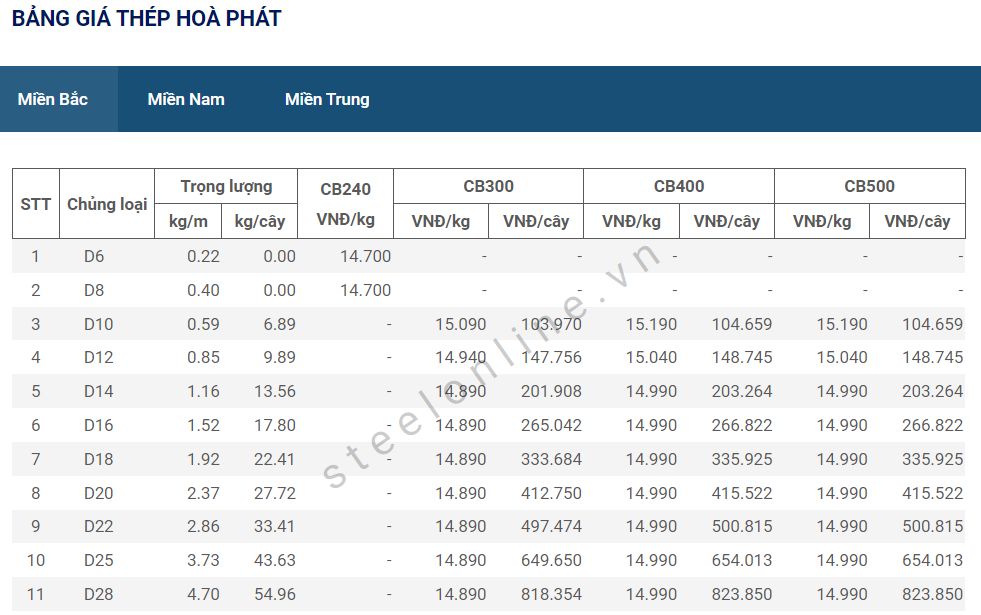Select the 1.16 kg/m value
The height and width of the screenshot is (615, 981).
click(x=203, y=391)
